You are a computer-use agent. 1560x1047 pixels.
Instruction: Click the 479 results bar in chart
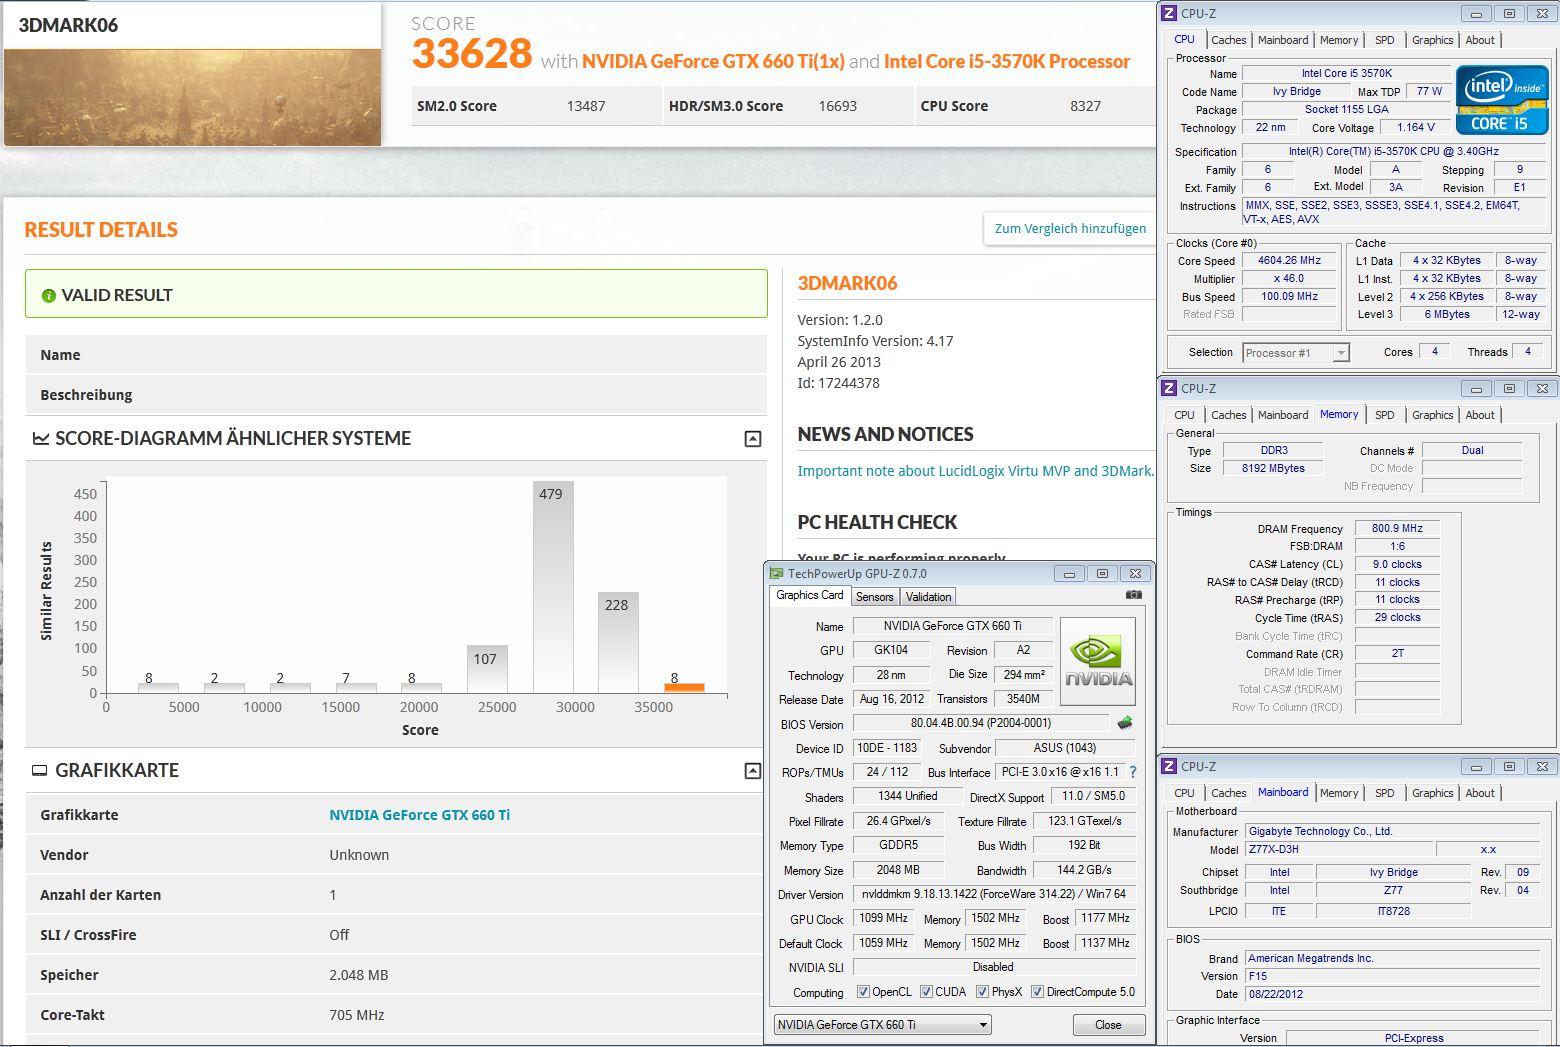click(553, 587)
